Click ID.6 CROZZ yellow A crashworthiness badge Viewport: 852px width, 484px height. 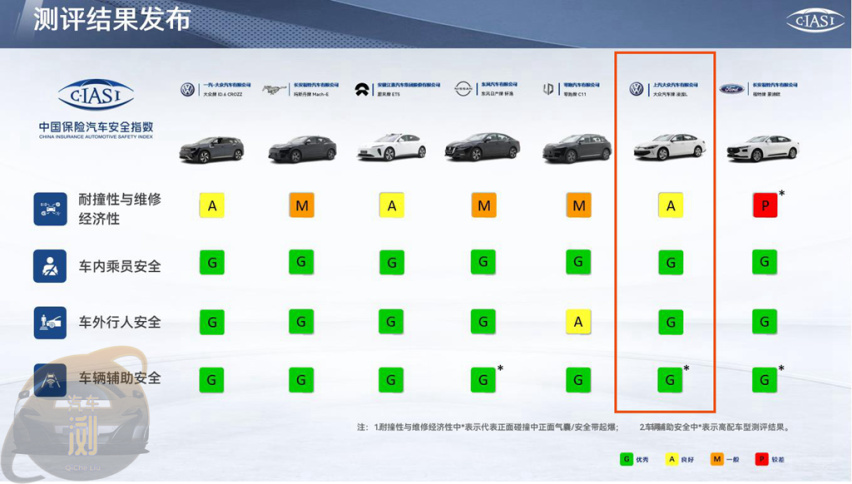[x=212, y=206]
